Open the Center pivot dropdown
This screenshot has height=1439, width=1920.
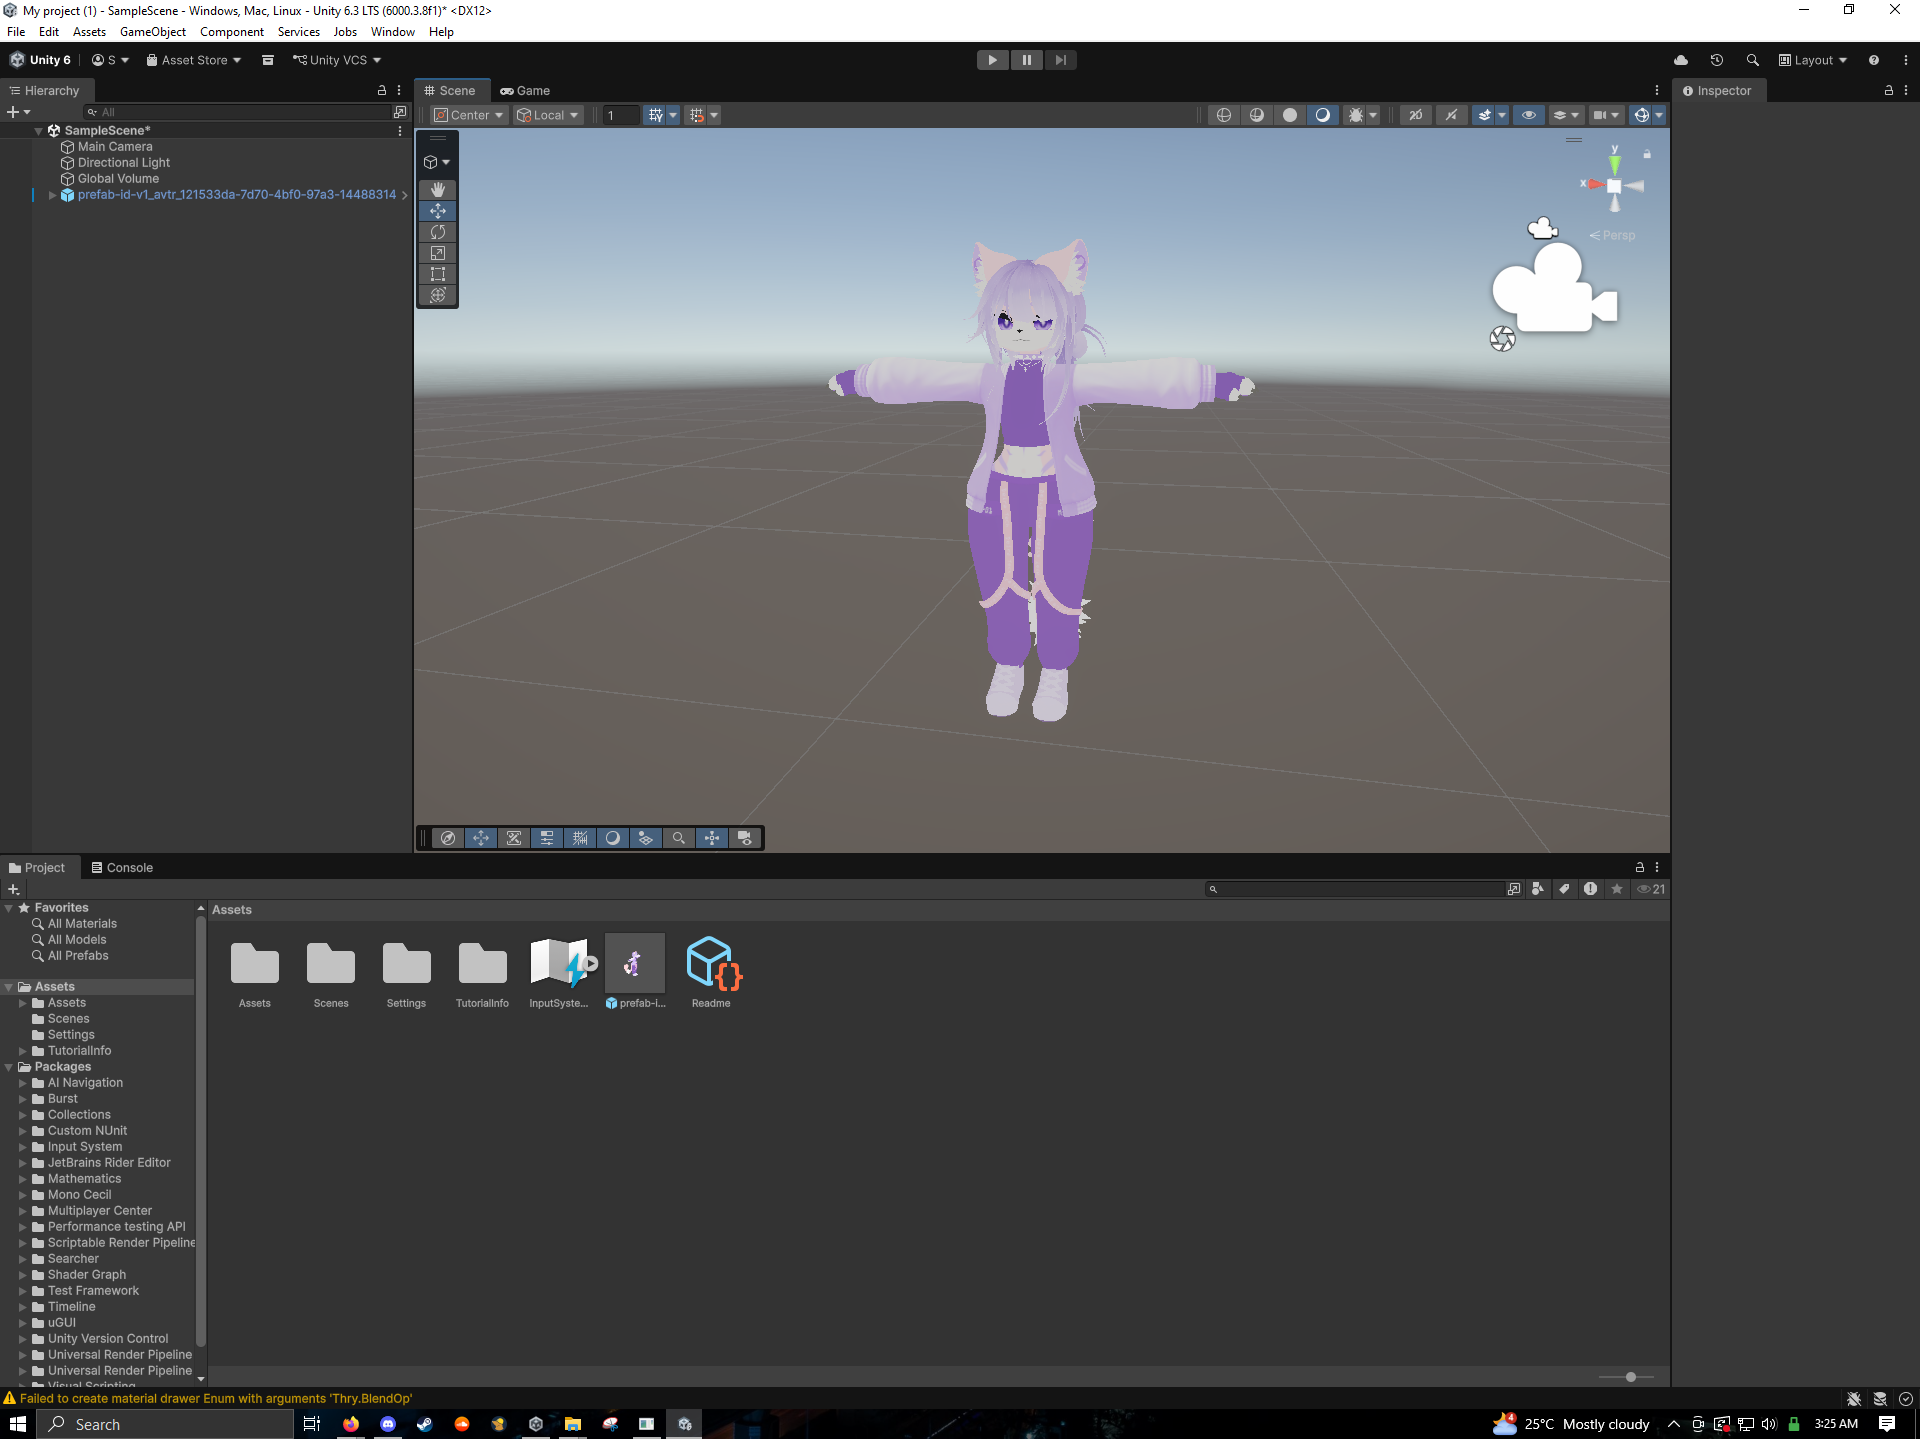(468, 115)
